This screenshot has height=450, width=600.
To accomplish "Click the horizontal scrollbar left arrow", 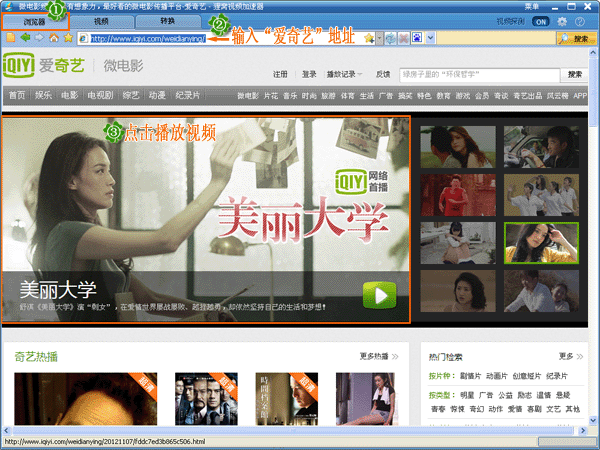I will tap(6, 430).
